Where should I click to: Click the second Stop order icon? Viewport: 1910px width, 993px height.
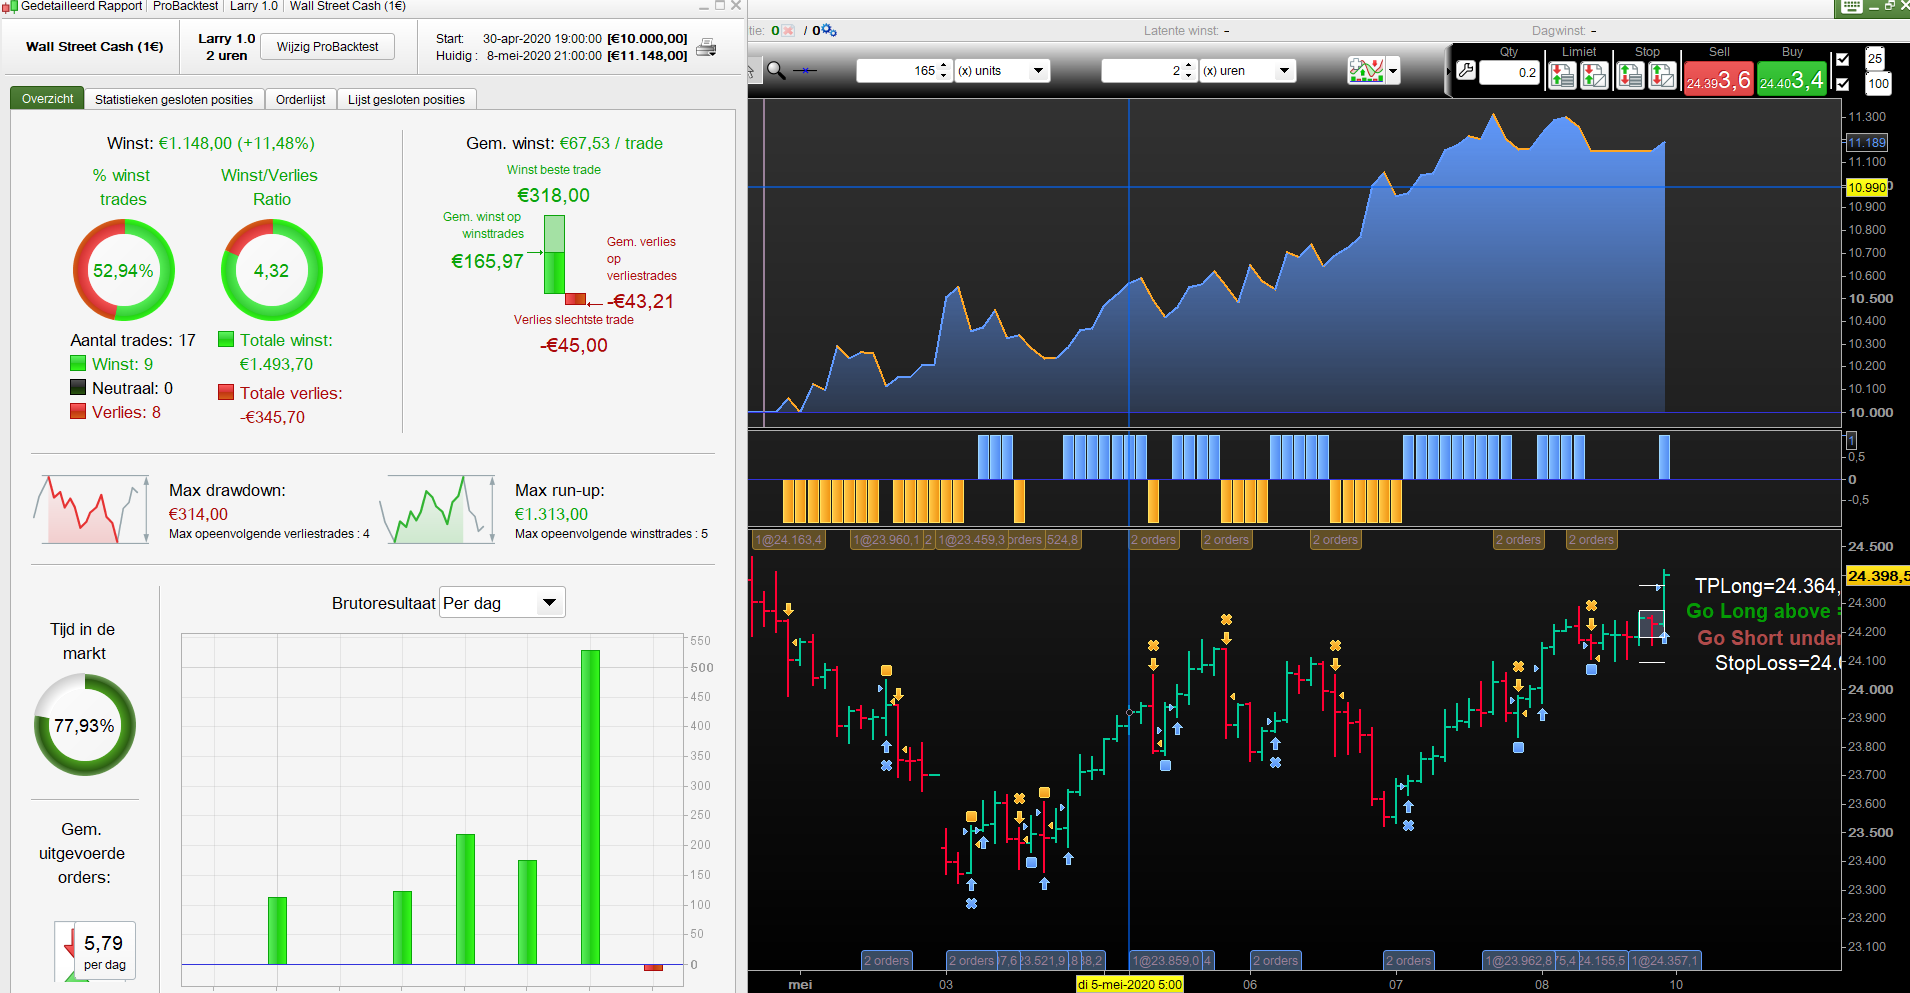(x=1663, y=75)
